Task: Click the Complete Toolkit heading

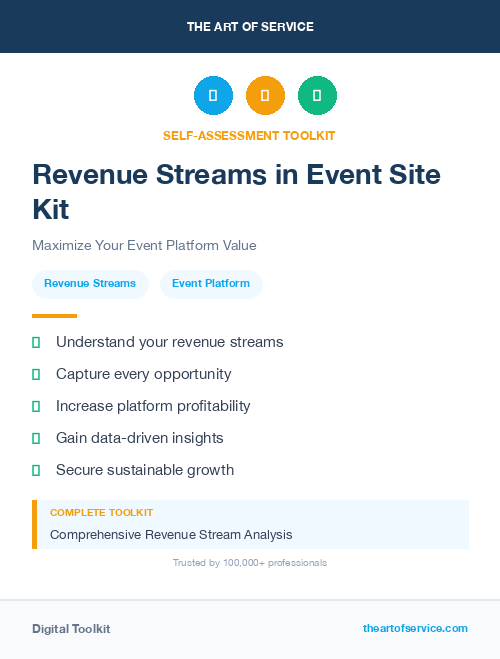Action: [x=101, y=513]
